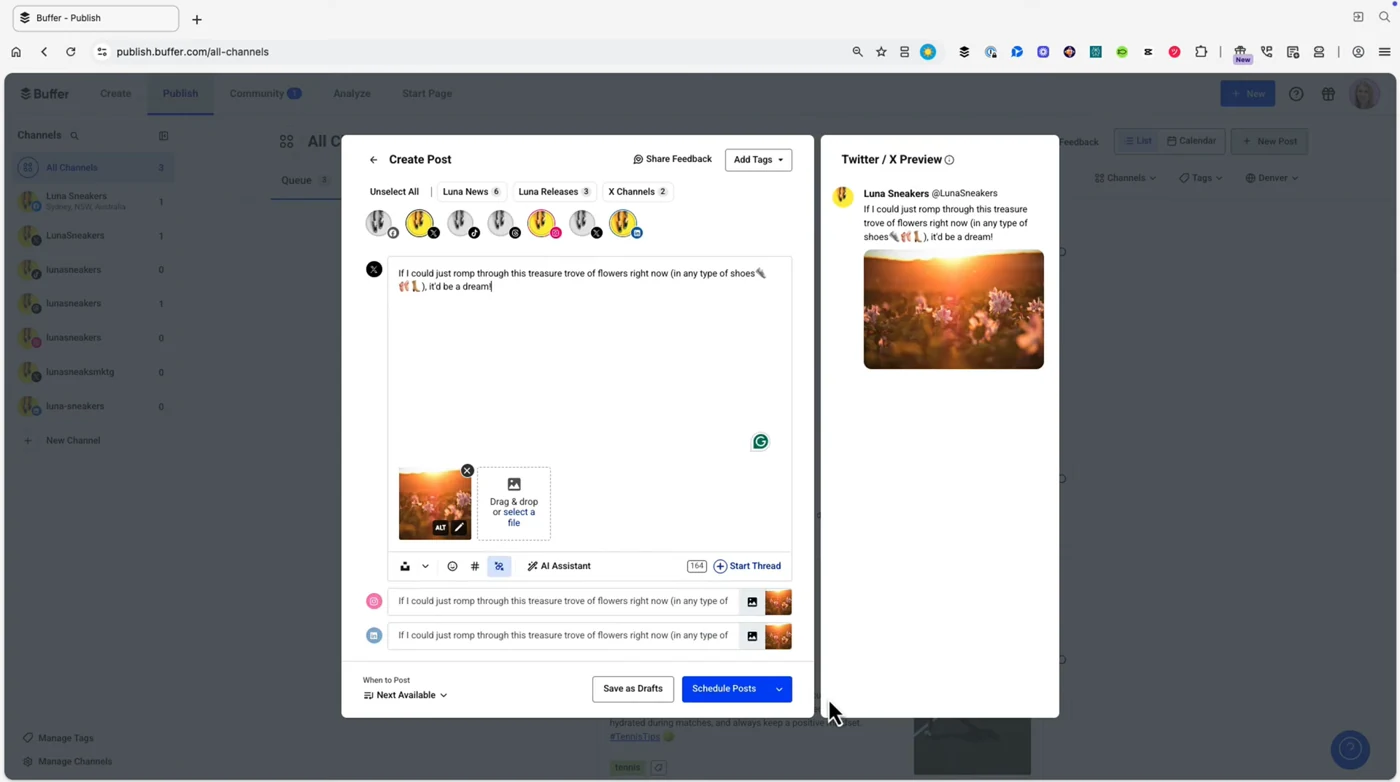Add ALT text to attached image
The image size is (1400, 782).
(440, 528)
